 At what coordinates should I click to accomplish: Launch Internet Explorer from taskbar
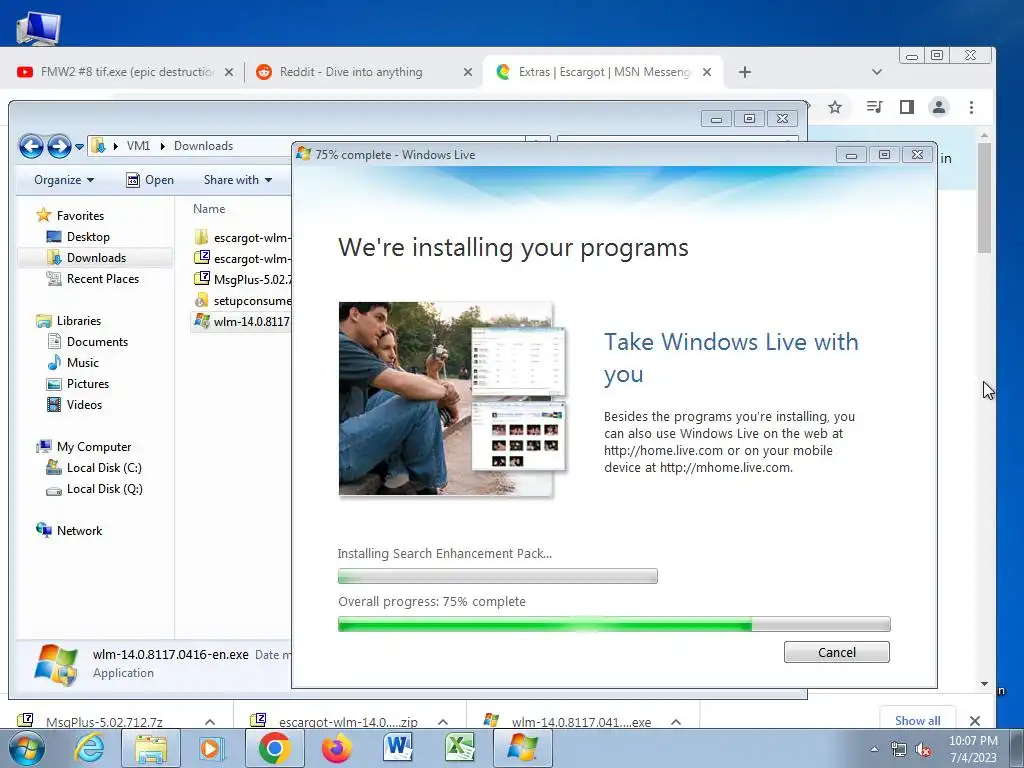(x=89, y=748)
